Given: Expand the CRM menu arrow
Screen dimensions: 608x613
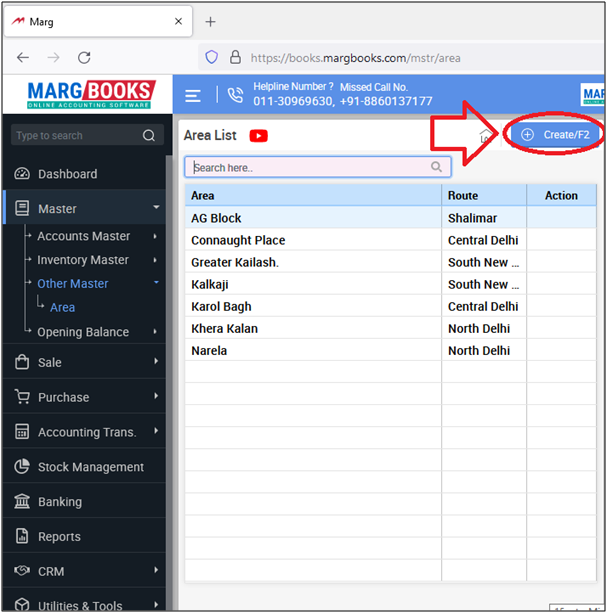Looking at the screenshot, I should [x=156, y=570].
